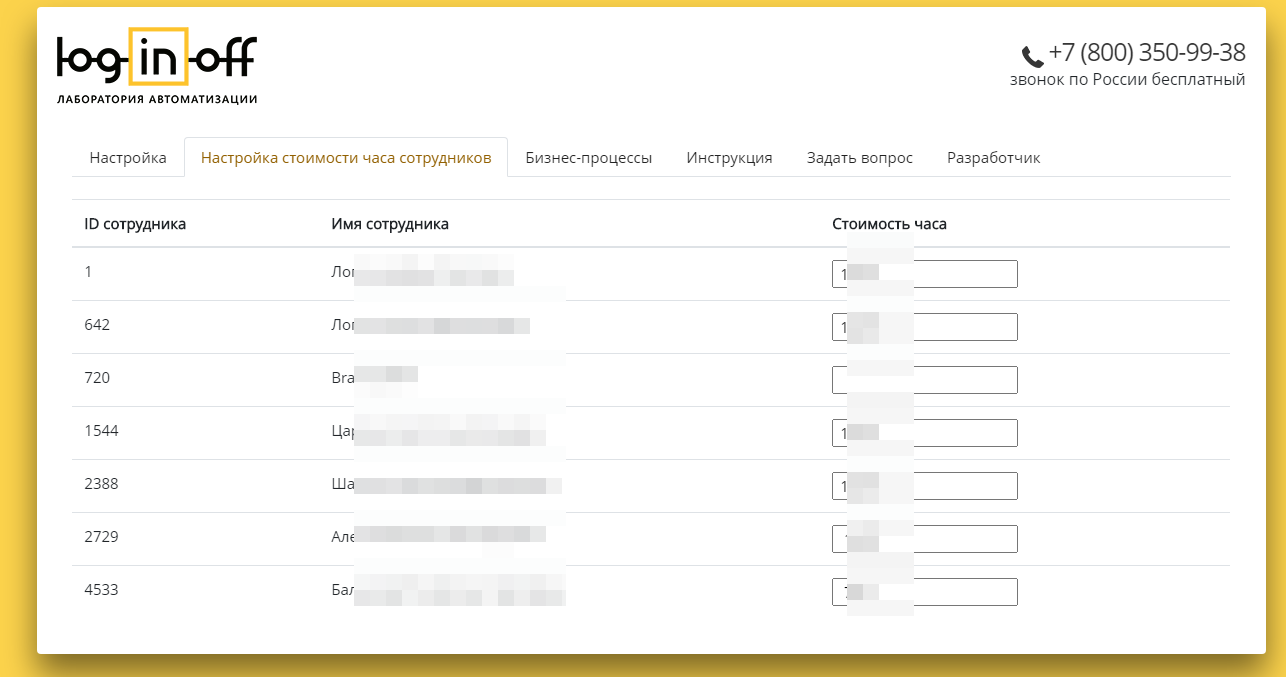1286x677 pixels.
Task: Click the ID сотрудника column header
Action: click(x=135, y=224)
